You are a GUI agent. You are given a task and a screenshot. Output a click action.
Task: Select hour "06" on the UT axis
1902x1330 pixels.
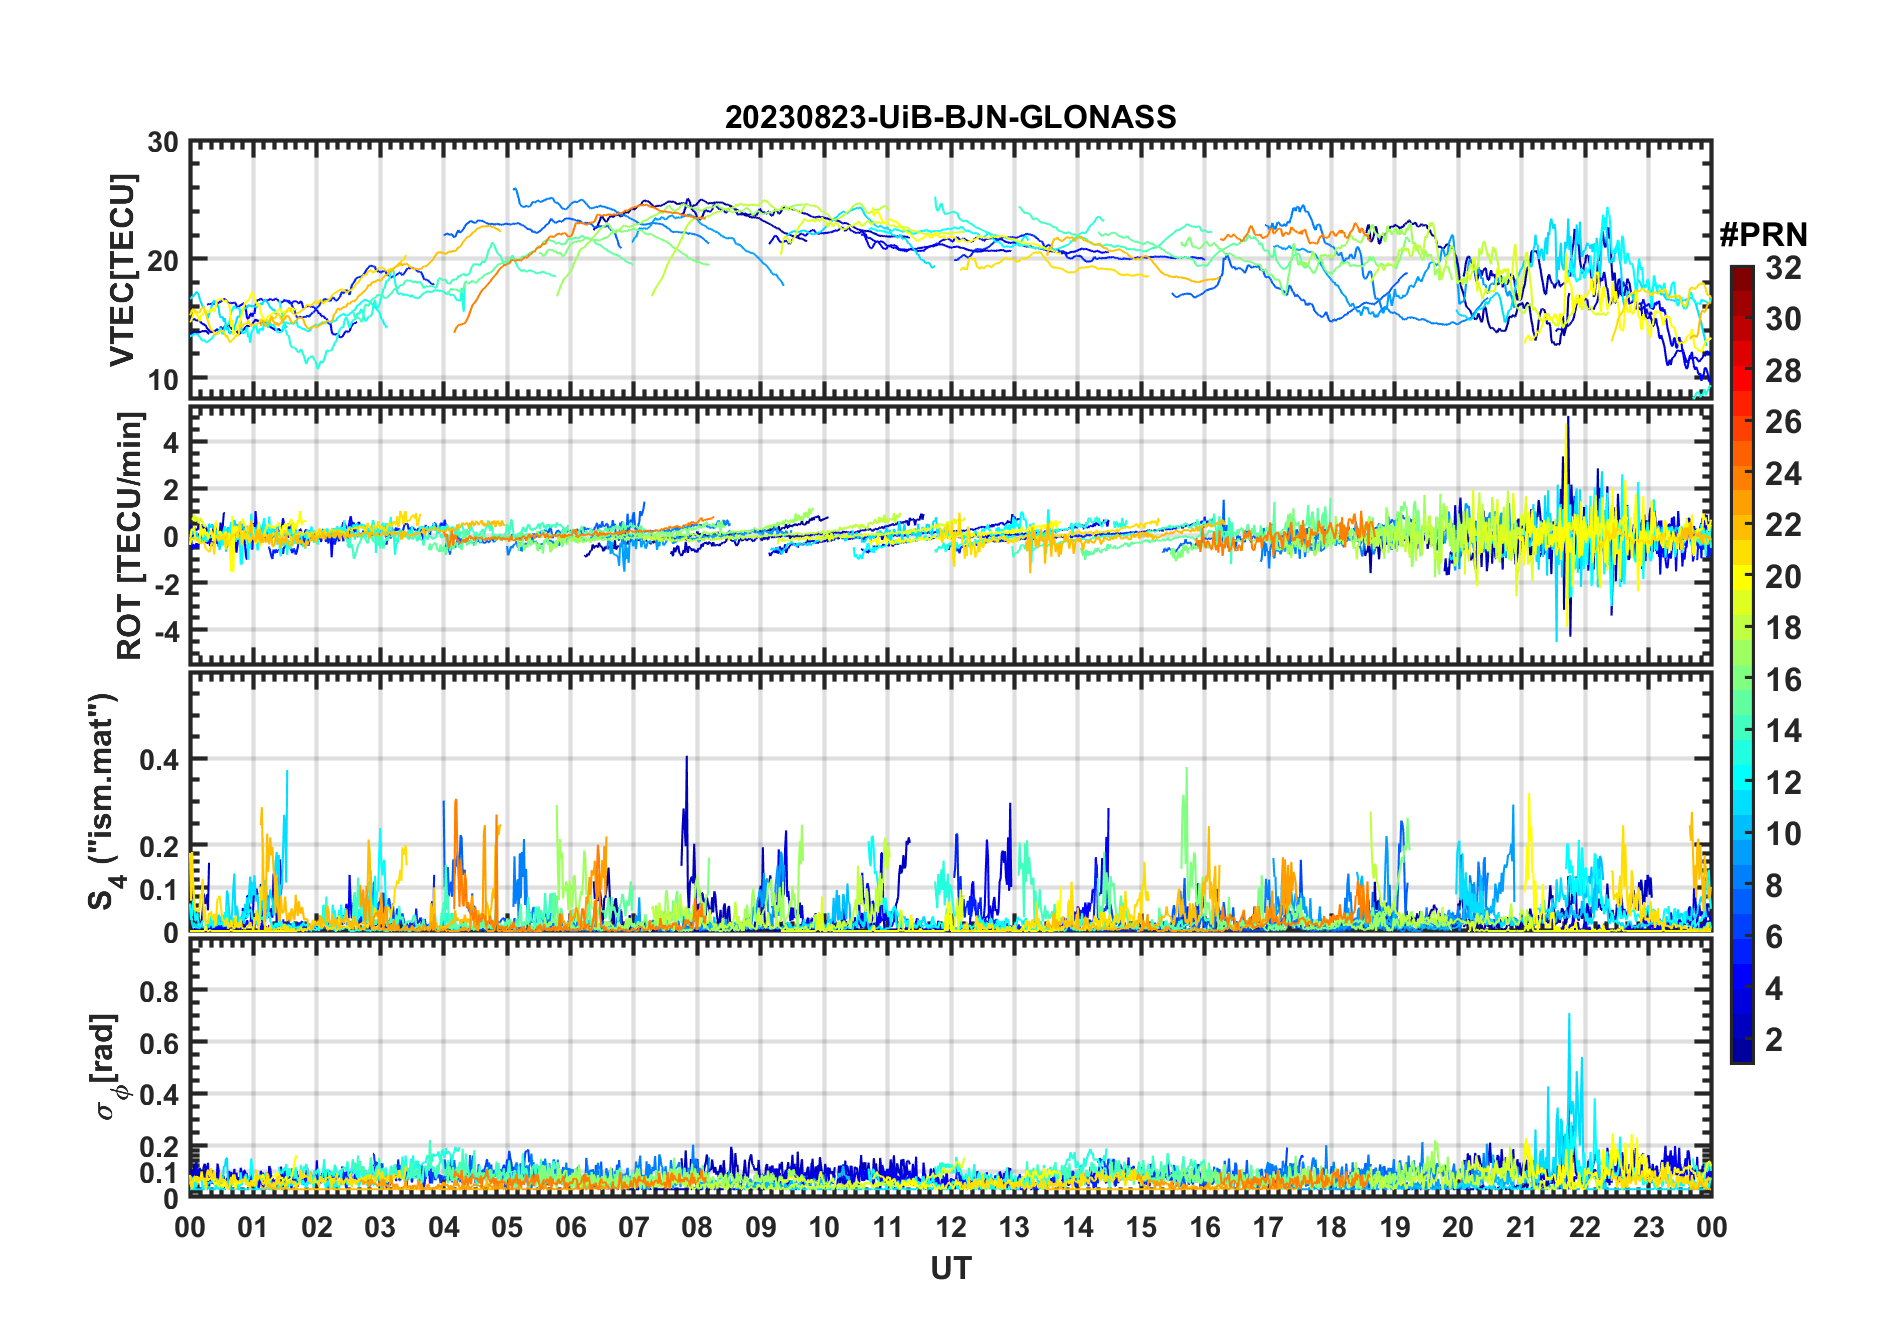(x=571, y=1227)
